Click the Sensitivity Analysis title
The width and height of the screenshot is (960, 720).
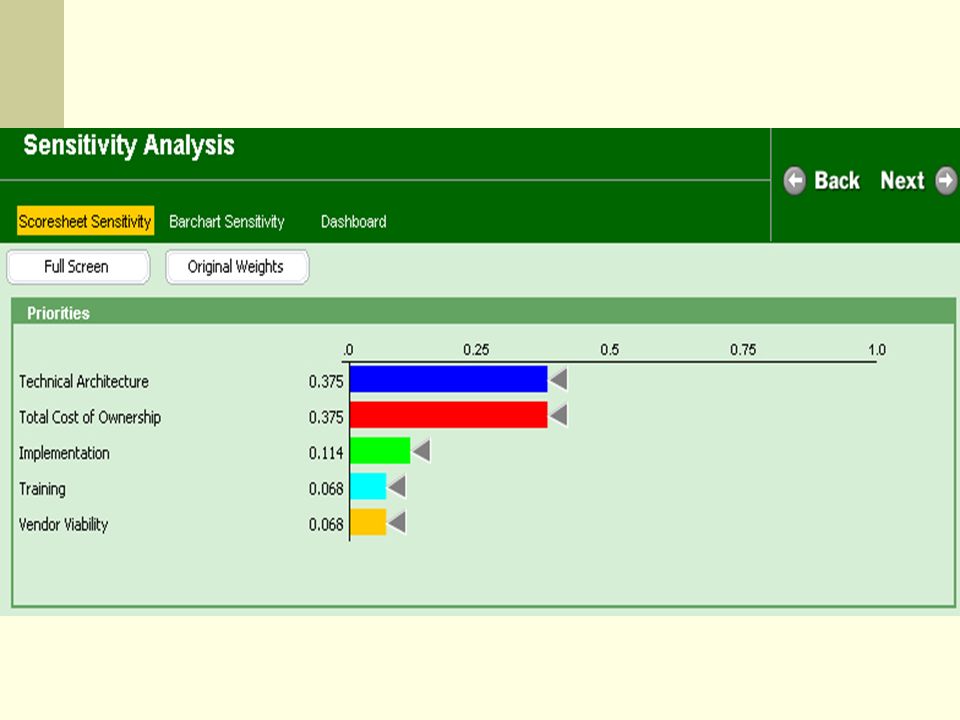pyautogui.click(x=129, y=146)
